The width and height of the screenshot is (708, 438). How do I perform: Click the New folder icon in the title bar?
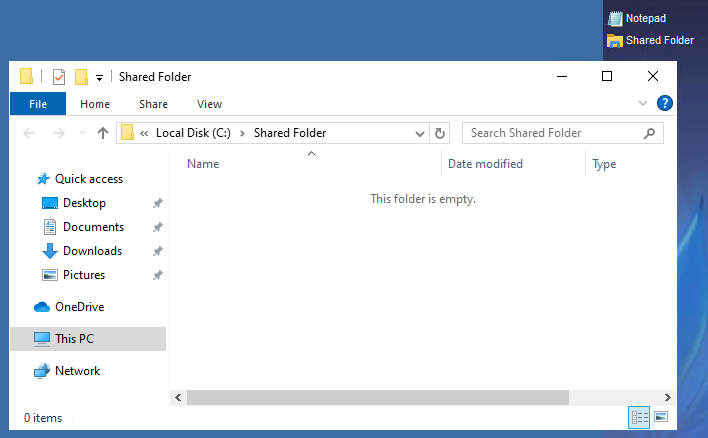point(82,77)
